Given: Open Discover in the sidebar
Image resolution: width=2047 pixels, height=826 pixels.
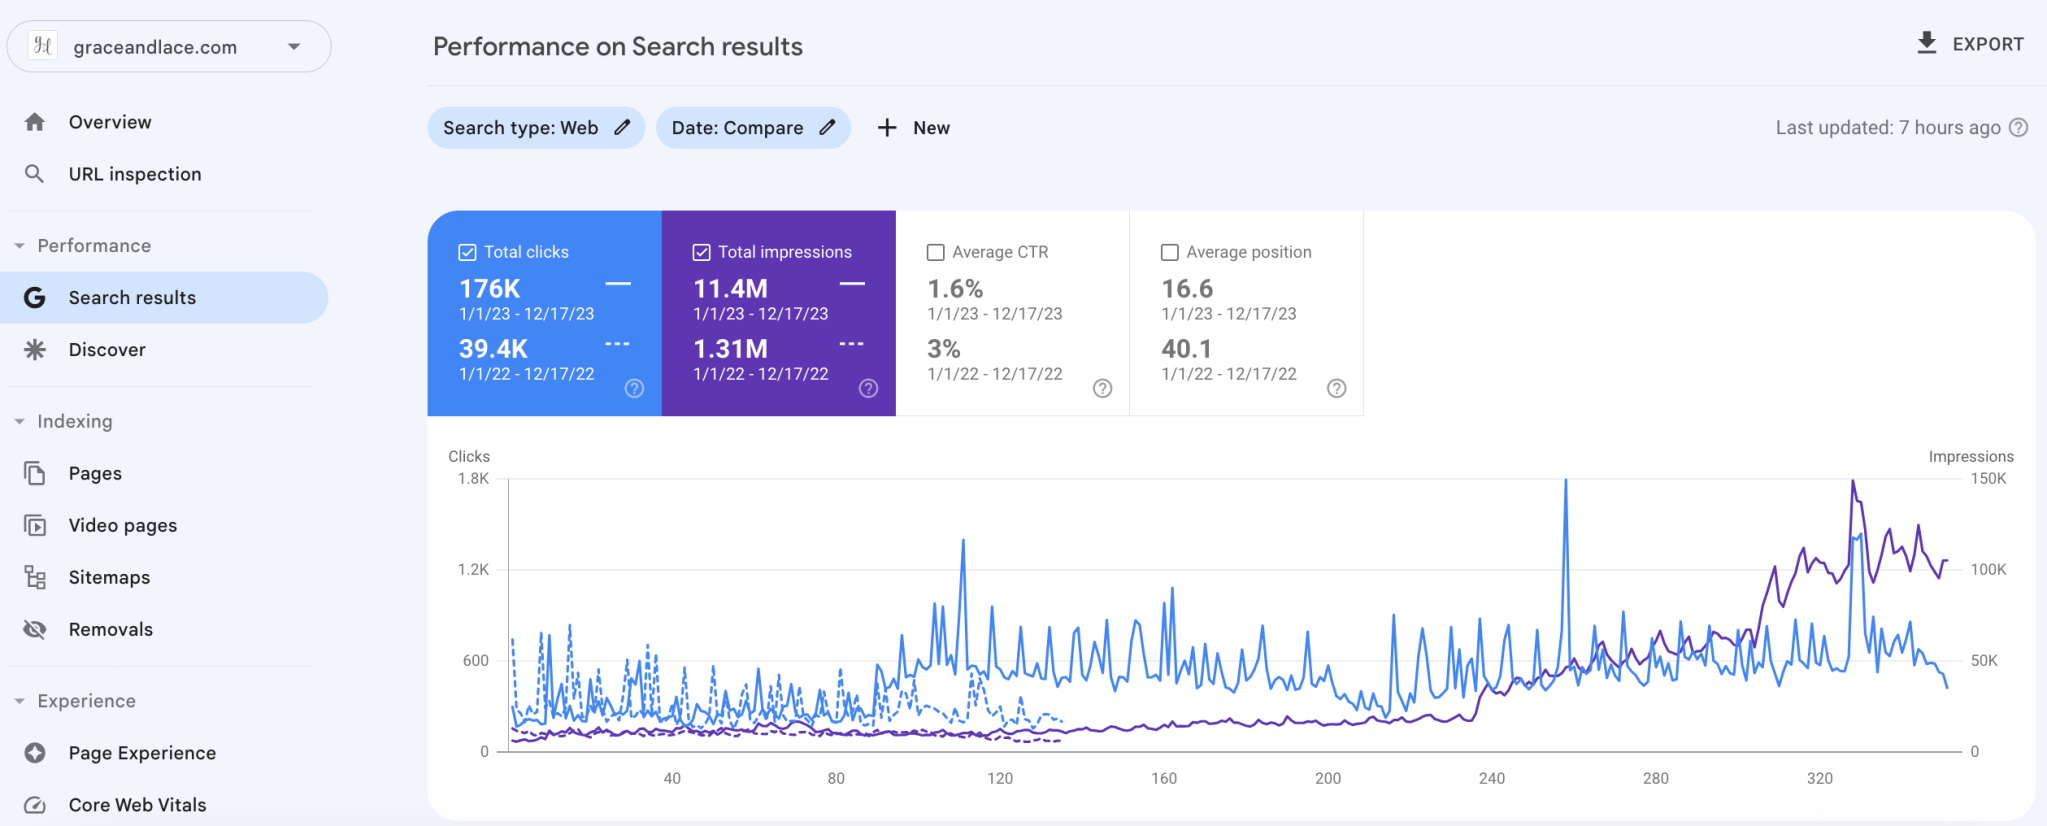Looking at the screenshot, I should pos(107,350).
